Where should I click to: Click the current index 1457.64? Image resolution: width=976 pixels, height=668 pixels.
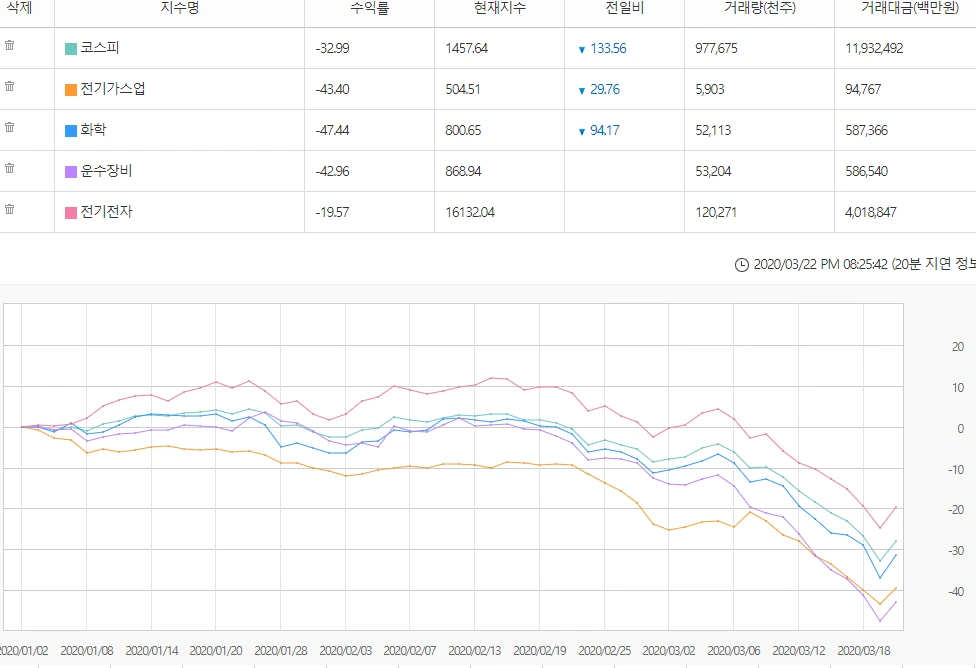pyautogui.click(x=467, y=49)
